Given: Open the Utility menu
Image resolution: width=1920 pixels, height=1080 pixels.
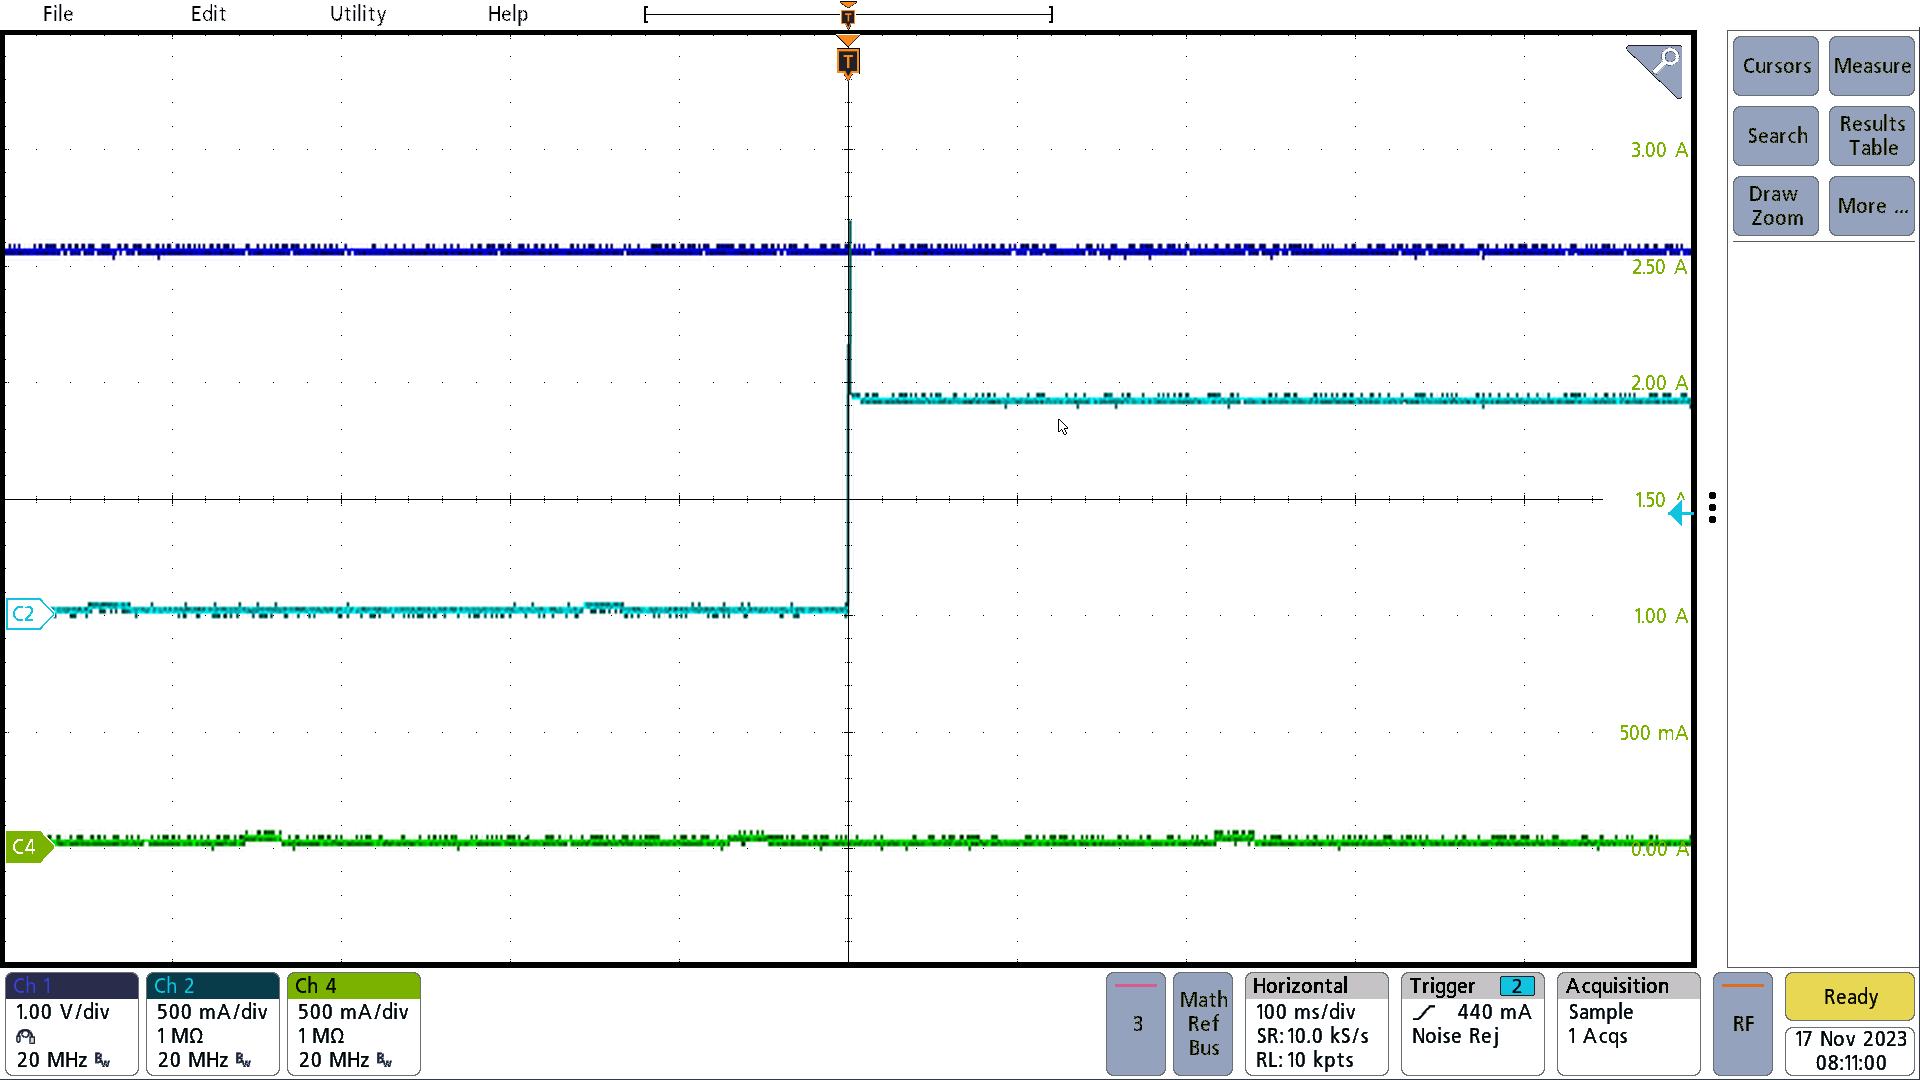Looking at the screenshot, I should [358, 14].
